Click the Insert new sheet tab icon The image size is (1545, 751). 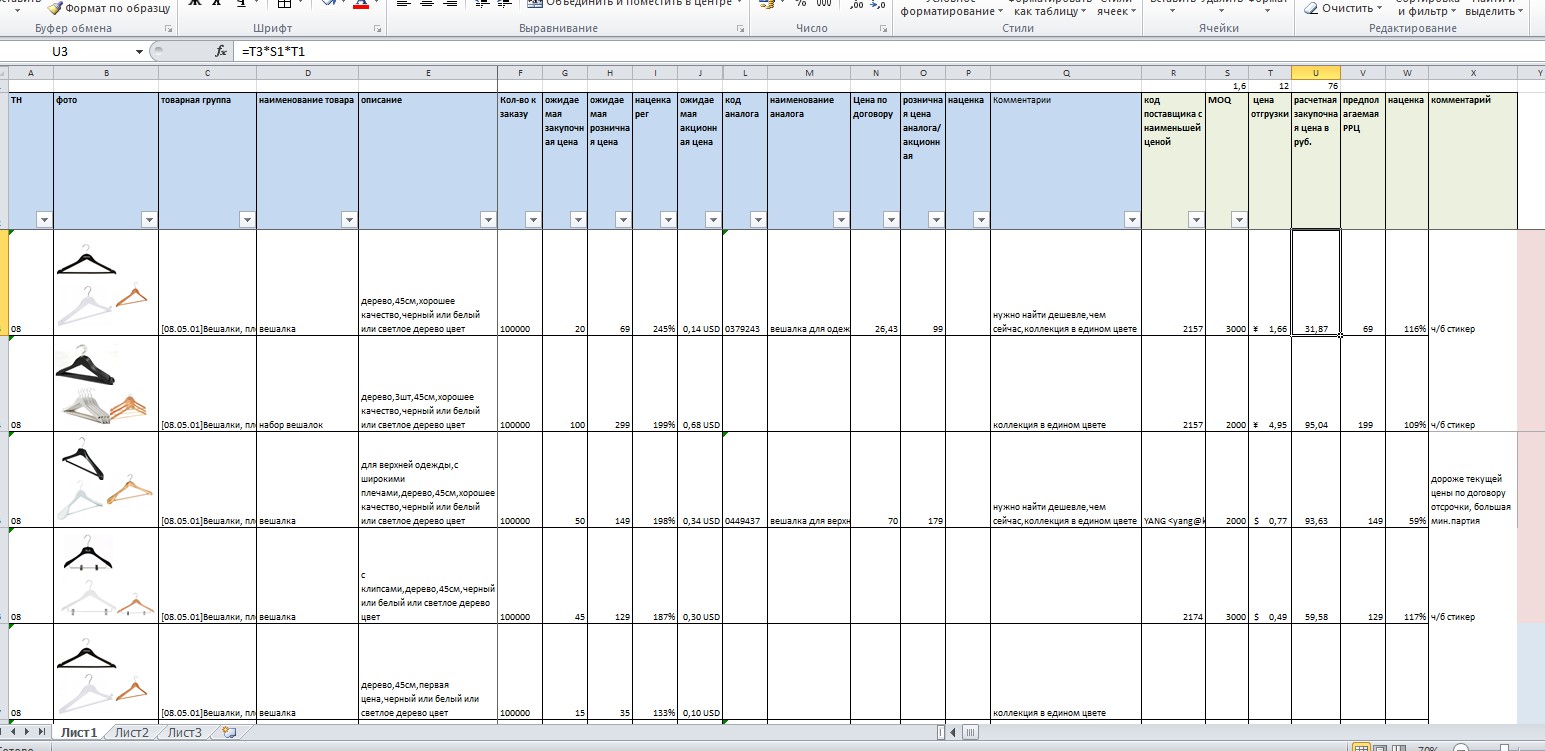pos(230,732)
